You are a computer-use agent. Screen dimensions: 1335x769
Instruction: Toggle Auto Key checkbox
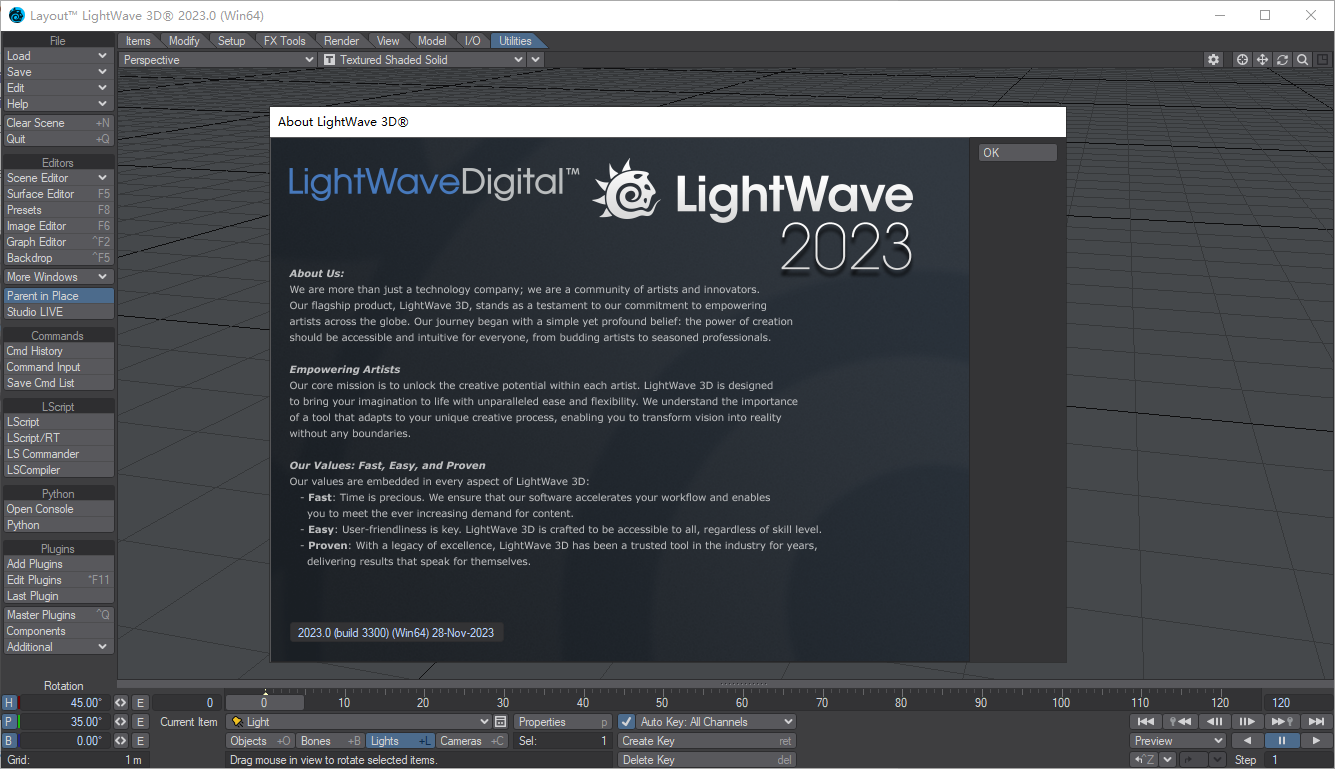tap(627, 722)
